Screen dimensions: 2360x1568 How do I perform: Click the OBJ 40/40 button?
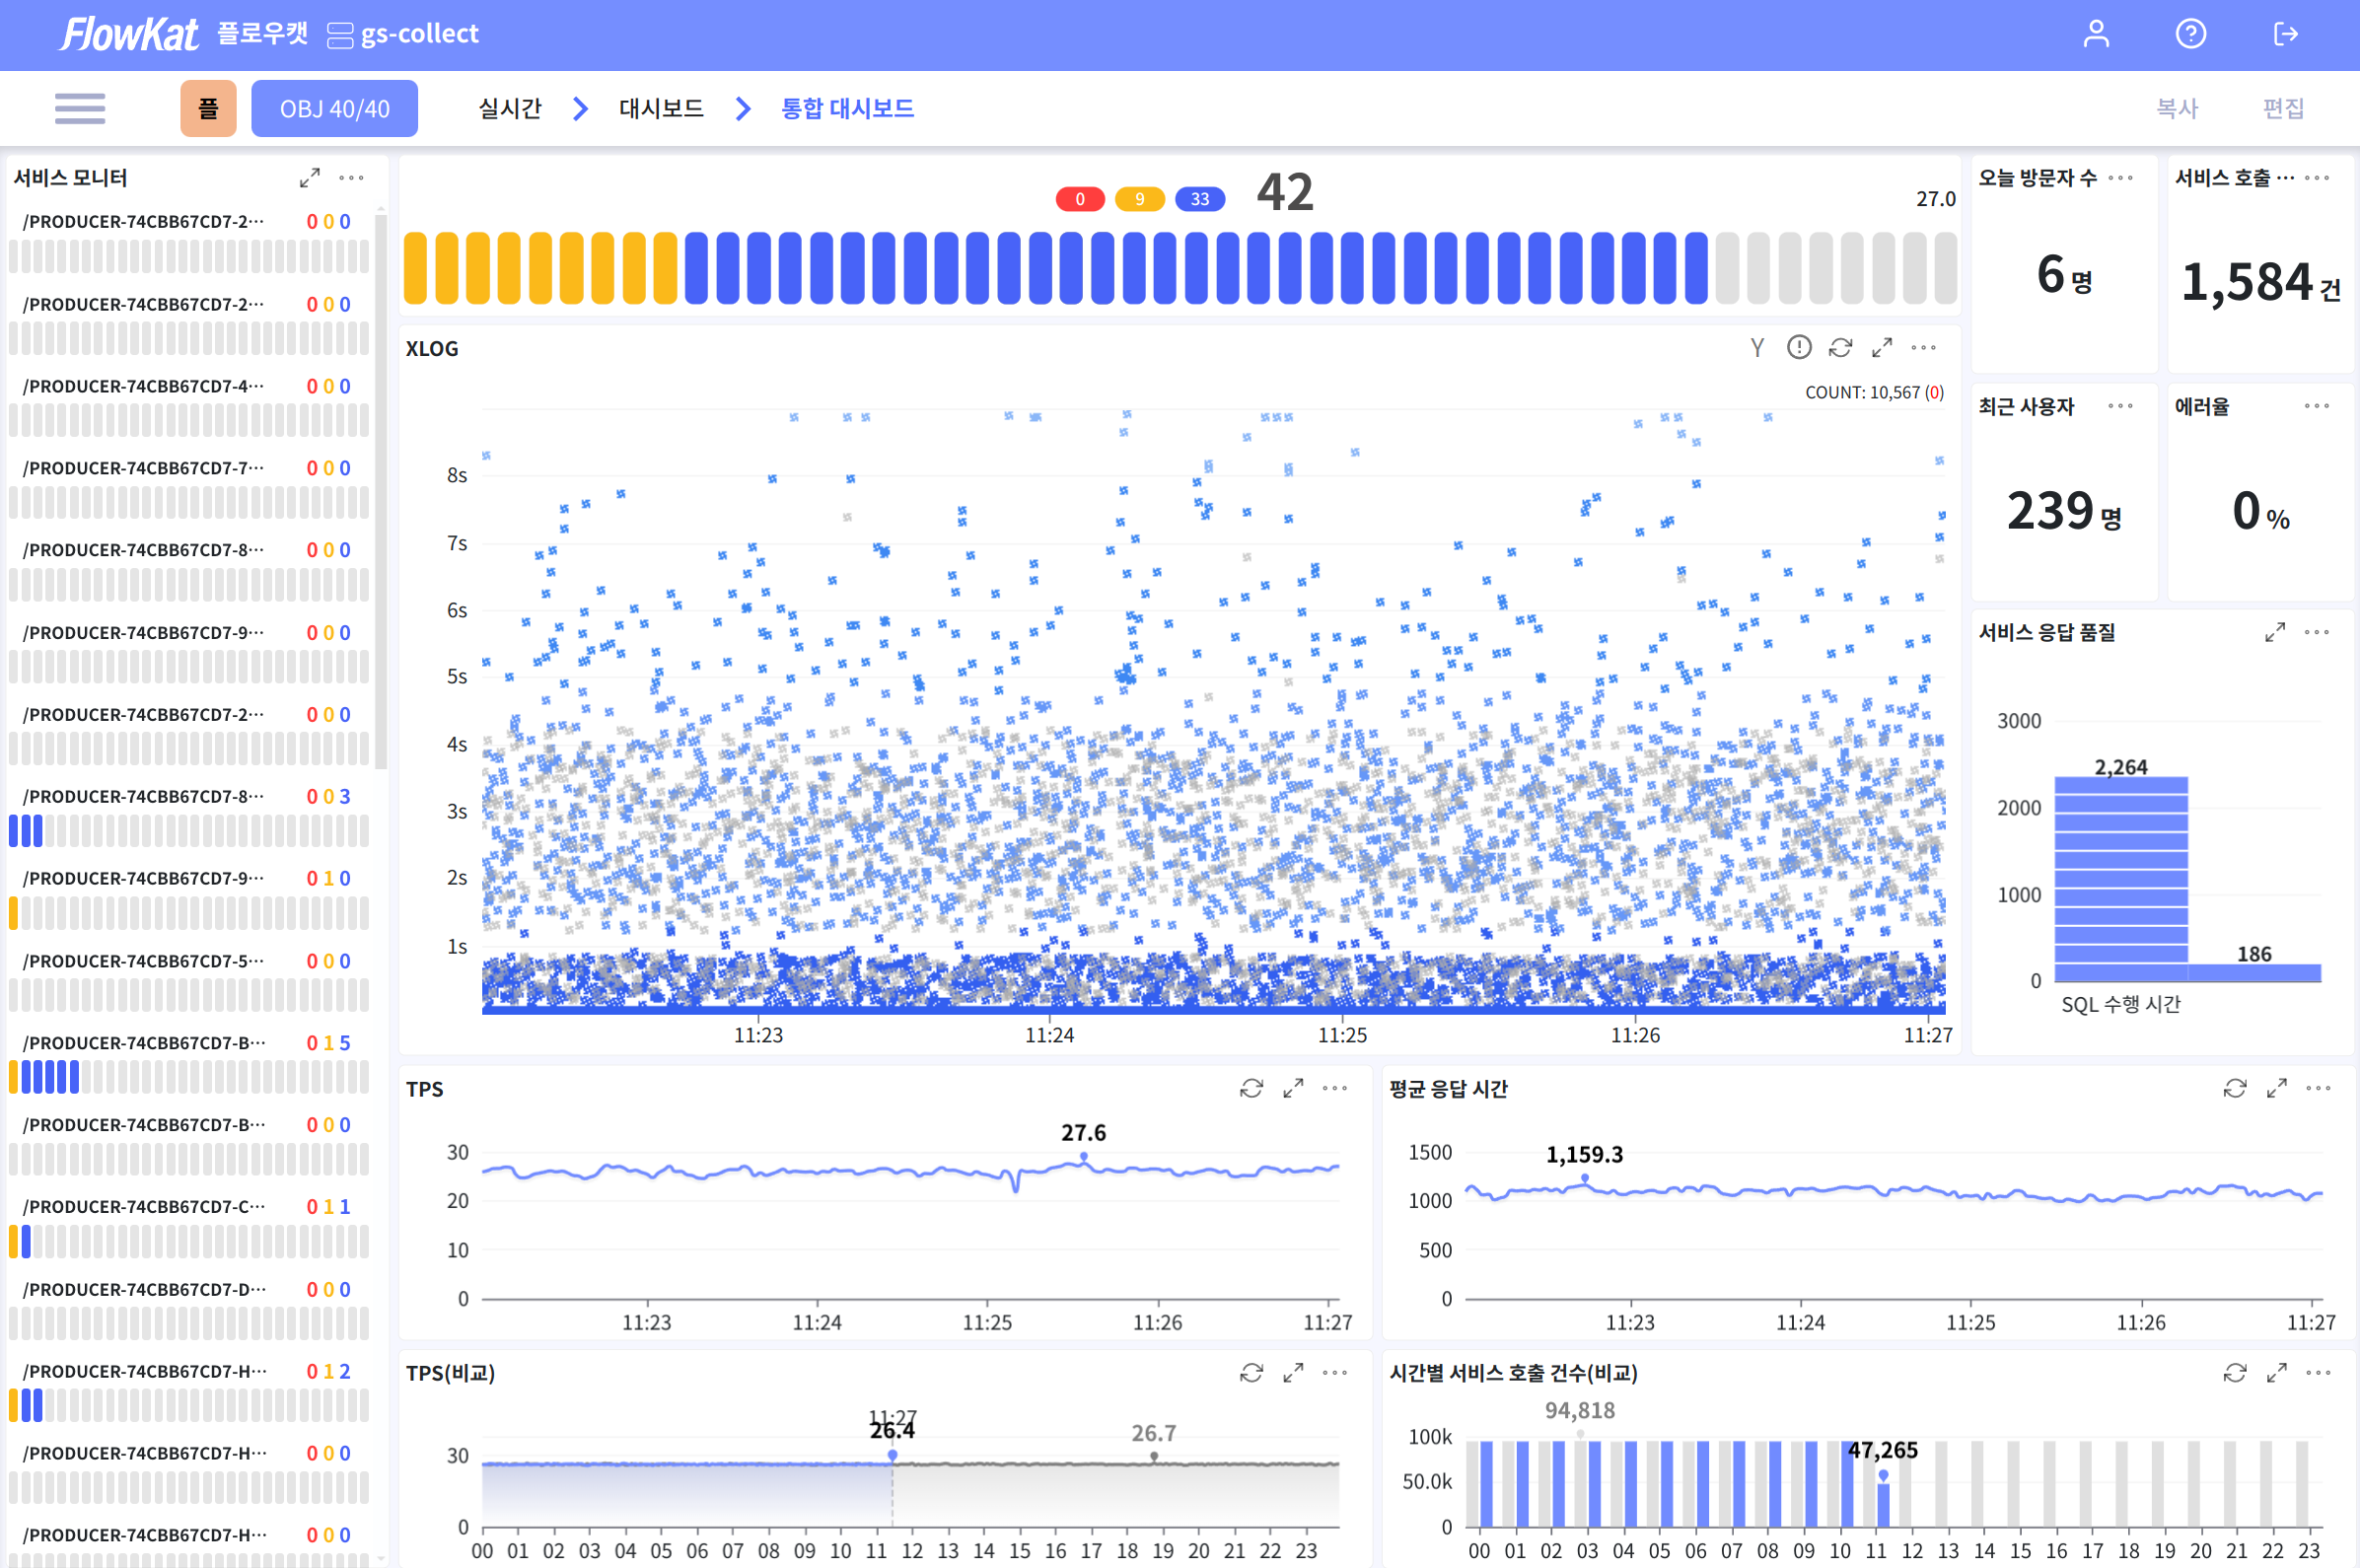(334, 108)
